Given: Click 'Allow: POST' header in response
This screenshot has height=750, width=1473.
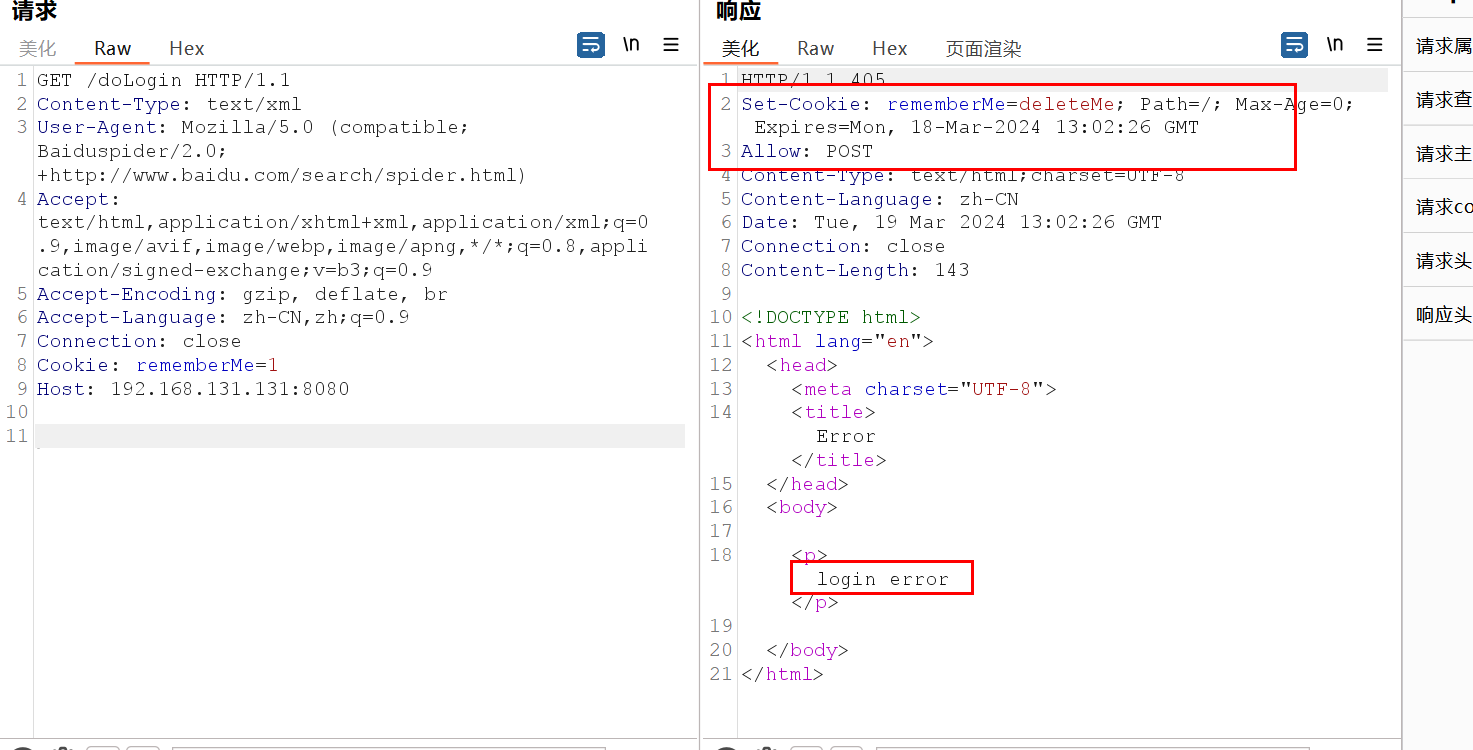Looking at the screenshot, I should [807, 151].
